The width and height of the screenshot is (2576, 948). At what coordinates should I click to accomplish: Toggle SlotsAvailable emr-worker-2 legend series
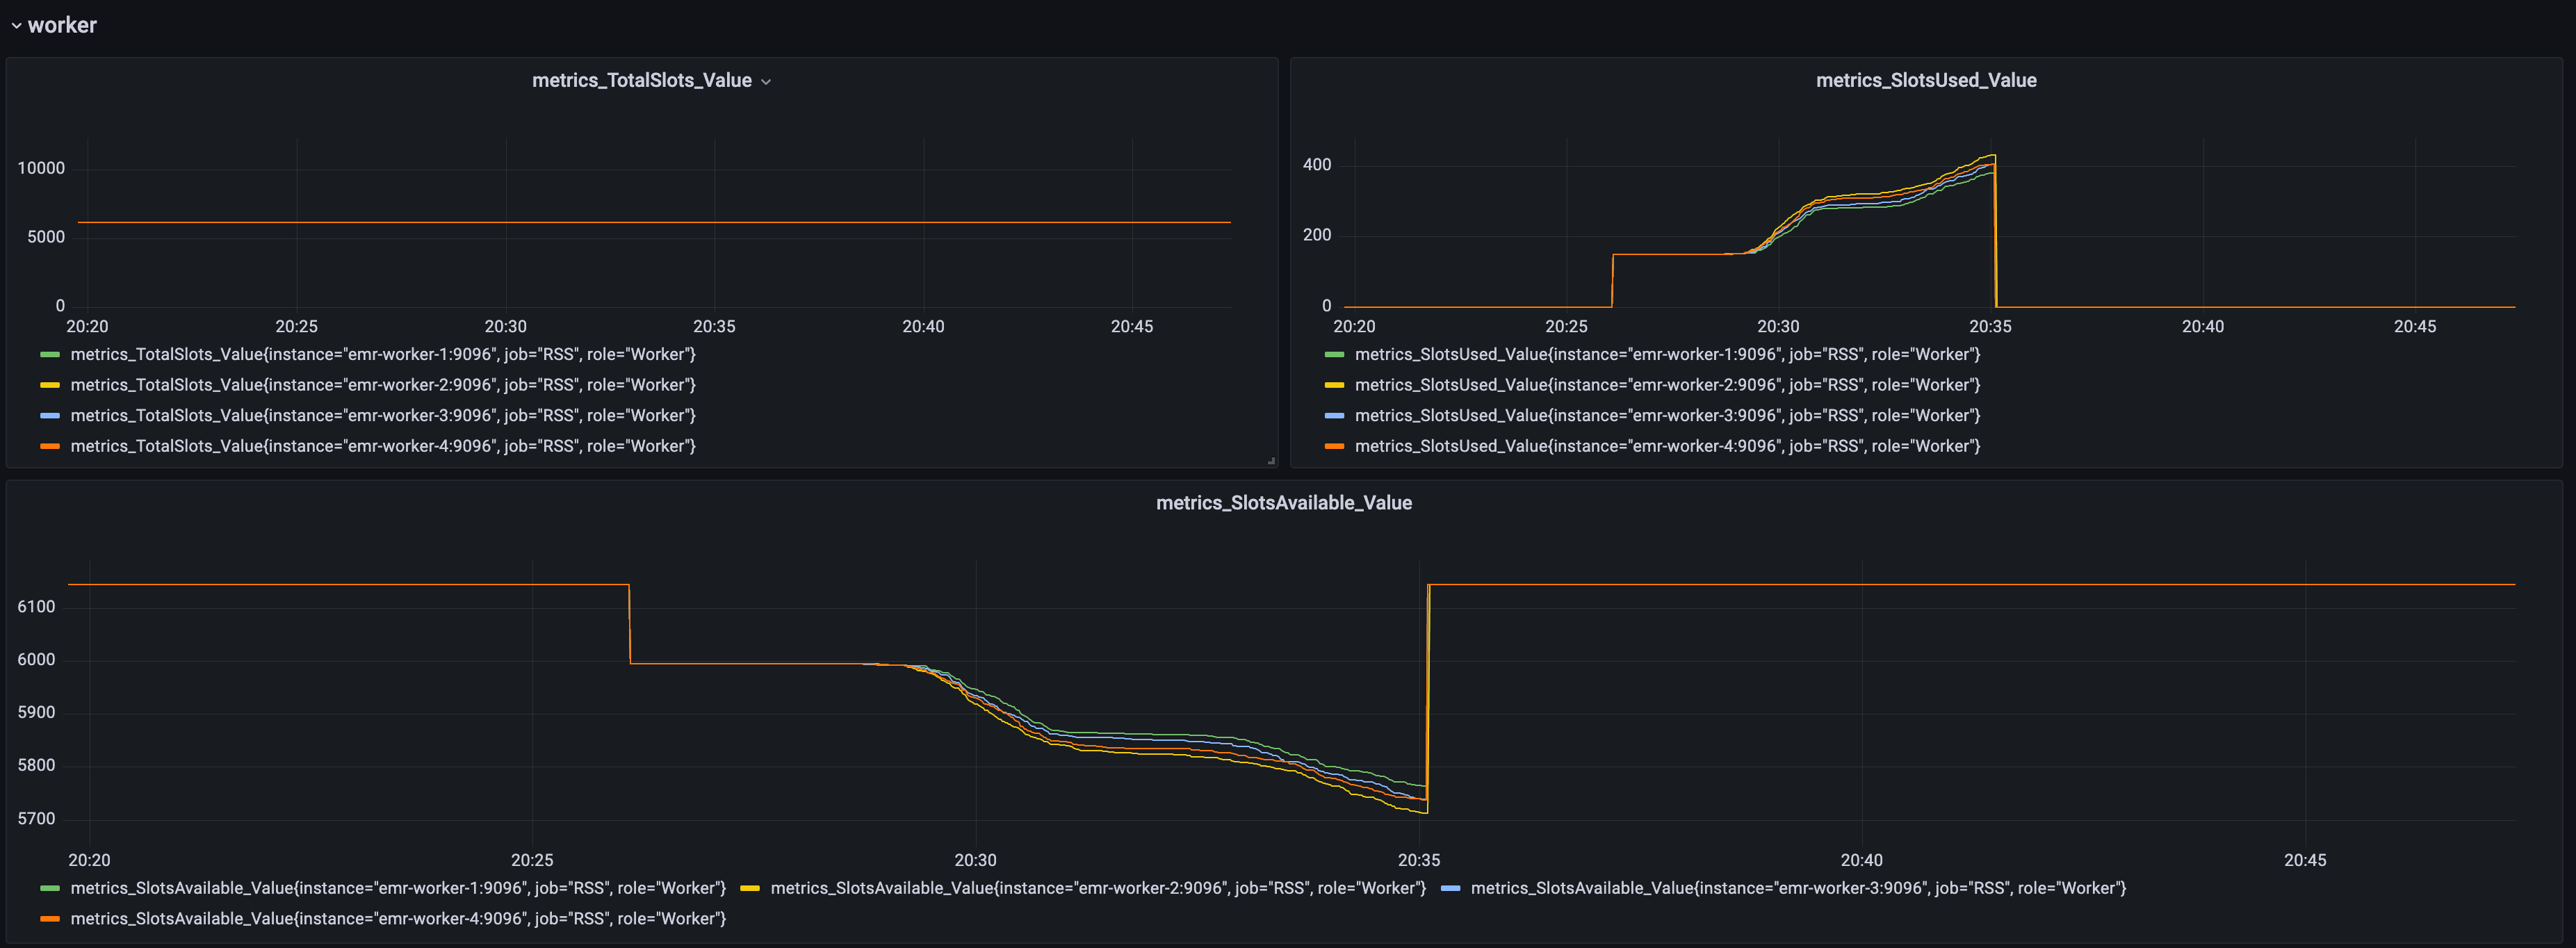point(1098,888)
